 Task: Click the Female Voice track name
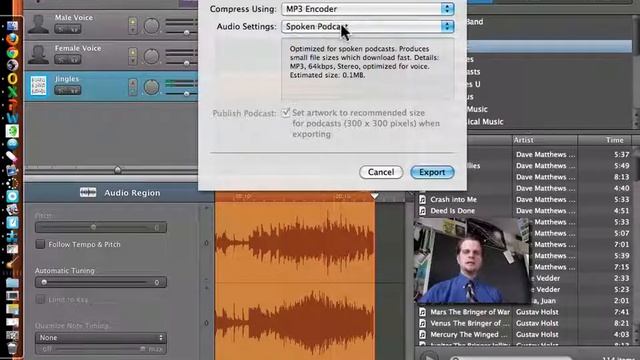tap(78, 48)
